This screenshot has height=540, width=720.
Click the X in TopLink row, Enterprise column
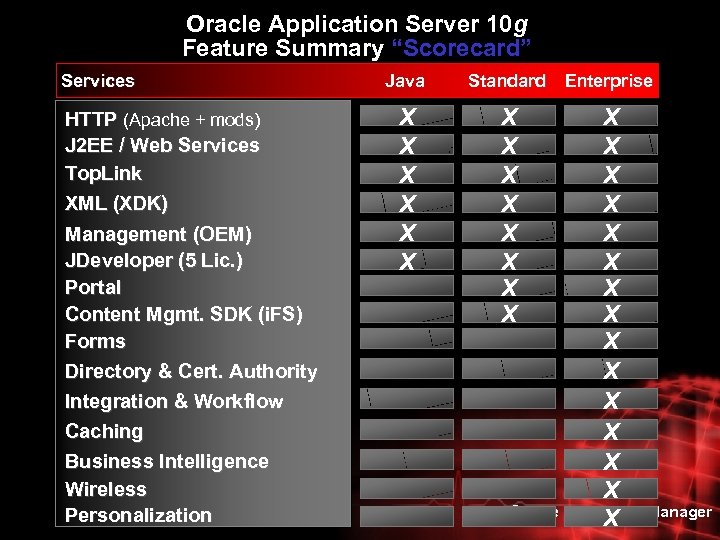611,174
